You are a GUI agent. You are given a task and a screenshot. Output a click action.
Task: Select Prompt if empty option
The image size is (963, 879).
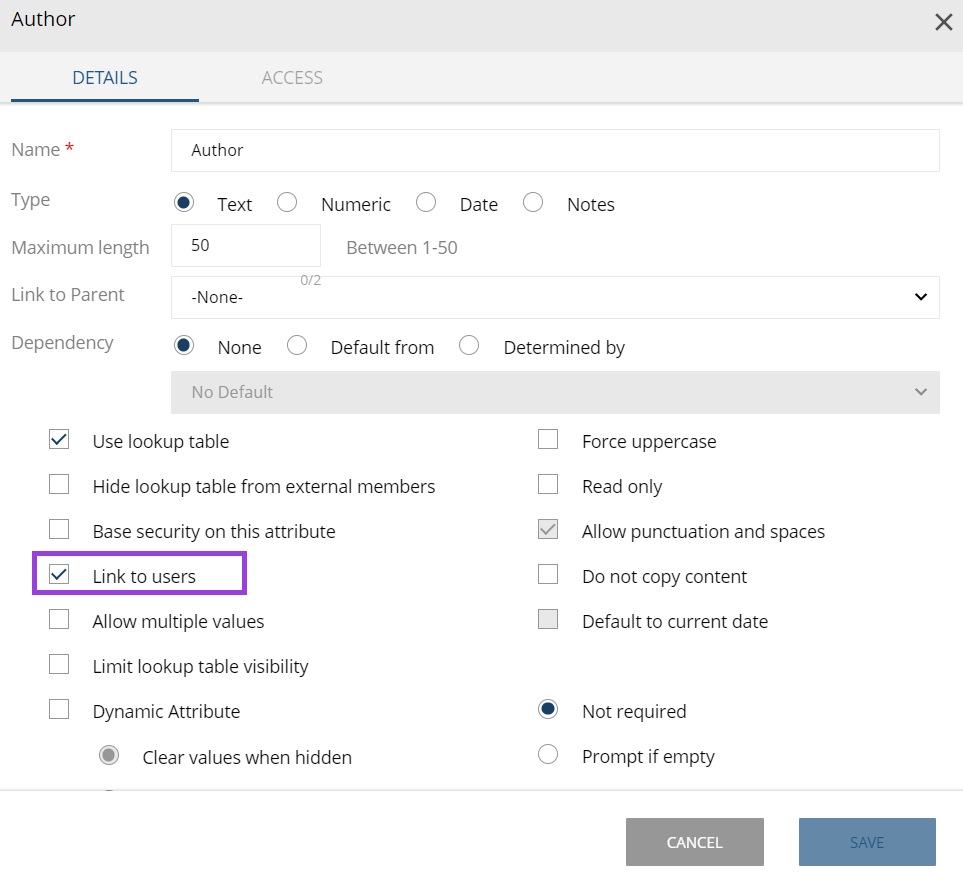(548, 755)
